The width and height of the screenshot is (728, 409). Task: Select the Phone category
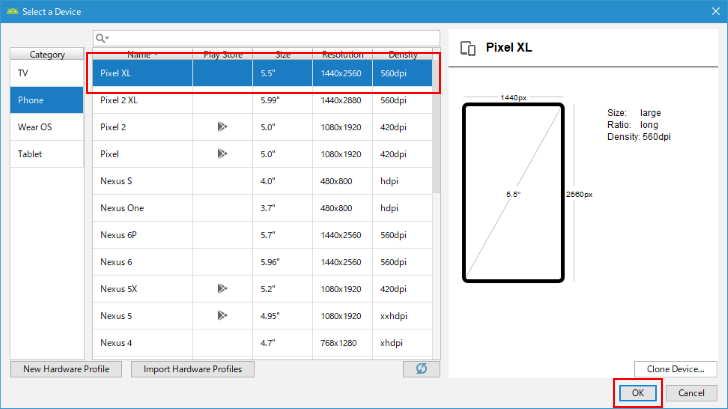point(46,100)
